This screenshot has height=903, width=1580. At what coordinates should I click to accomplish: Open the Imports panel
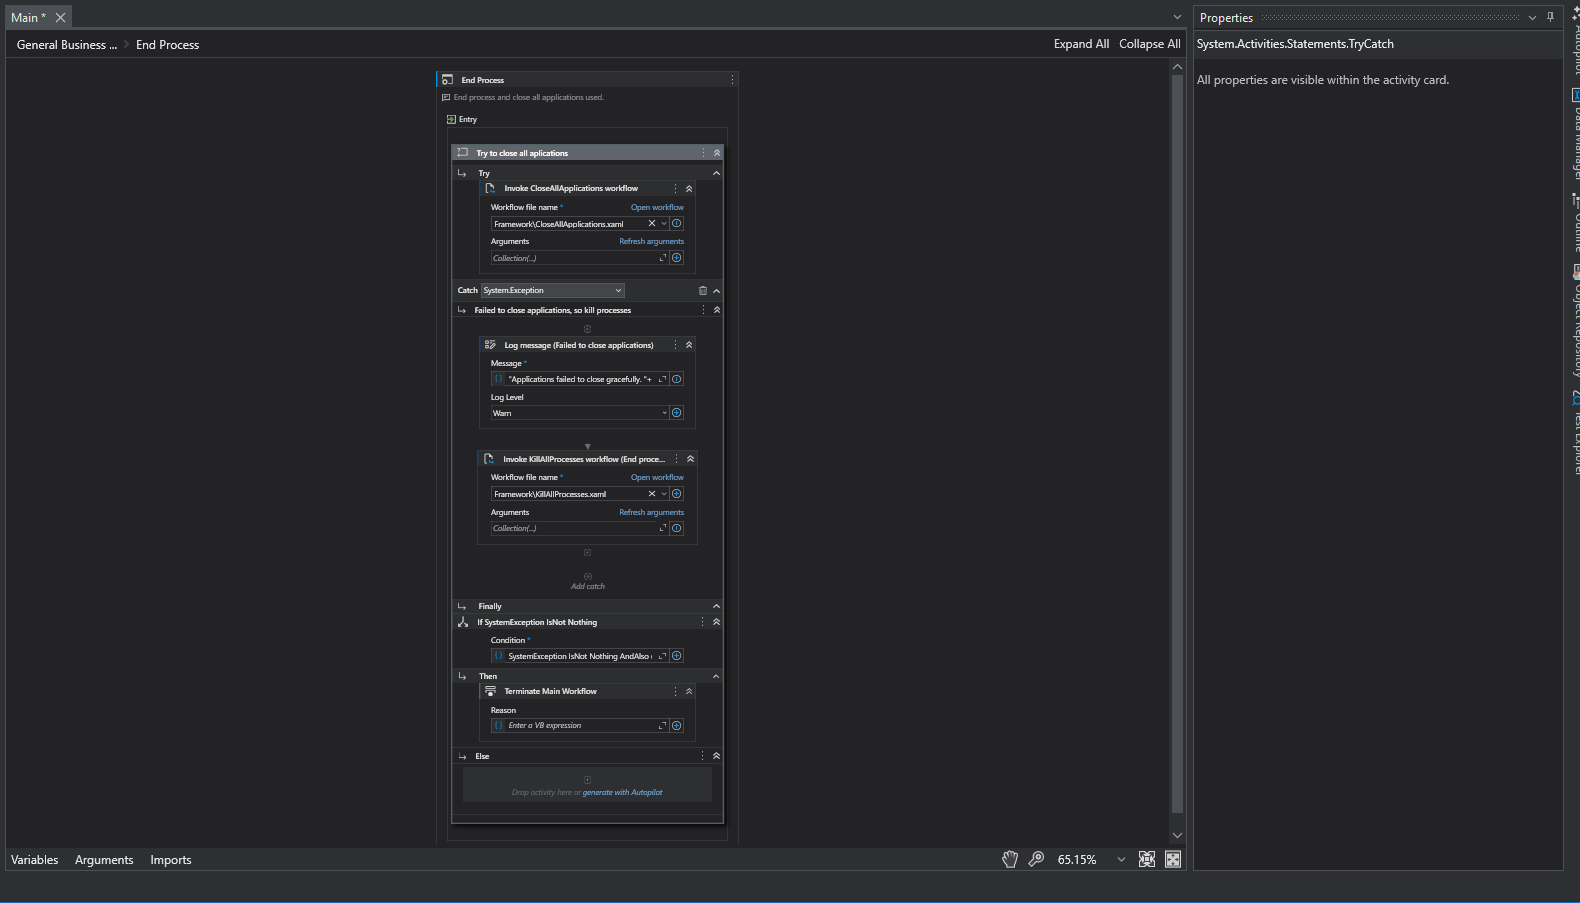pos(171,860)
